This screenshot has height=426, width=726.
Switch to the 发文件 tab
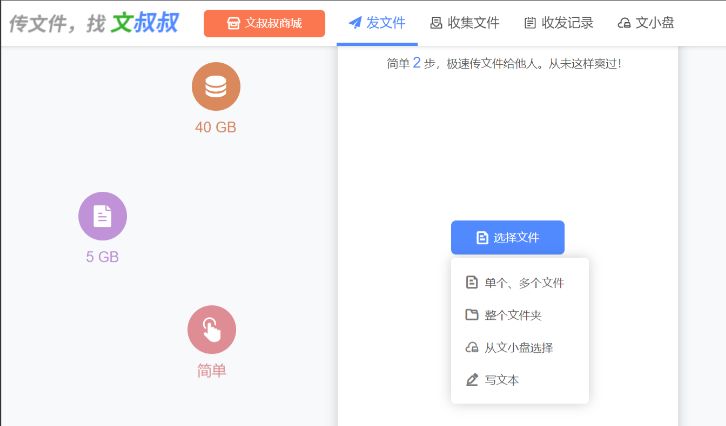point(377,23)
